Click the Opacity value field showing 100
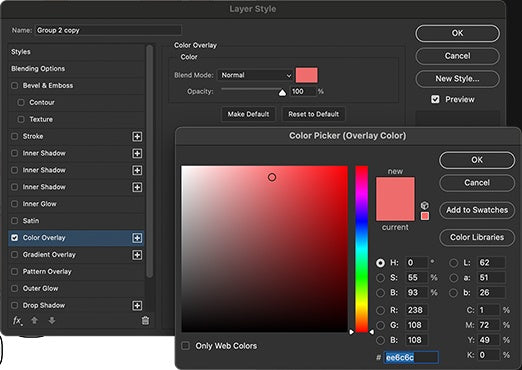This screenshot has width=522, height=370. (303, 92)
